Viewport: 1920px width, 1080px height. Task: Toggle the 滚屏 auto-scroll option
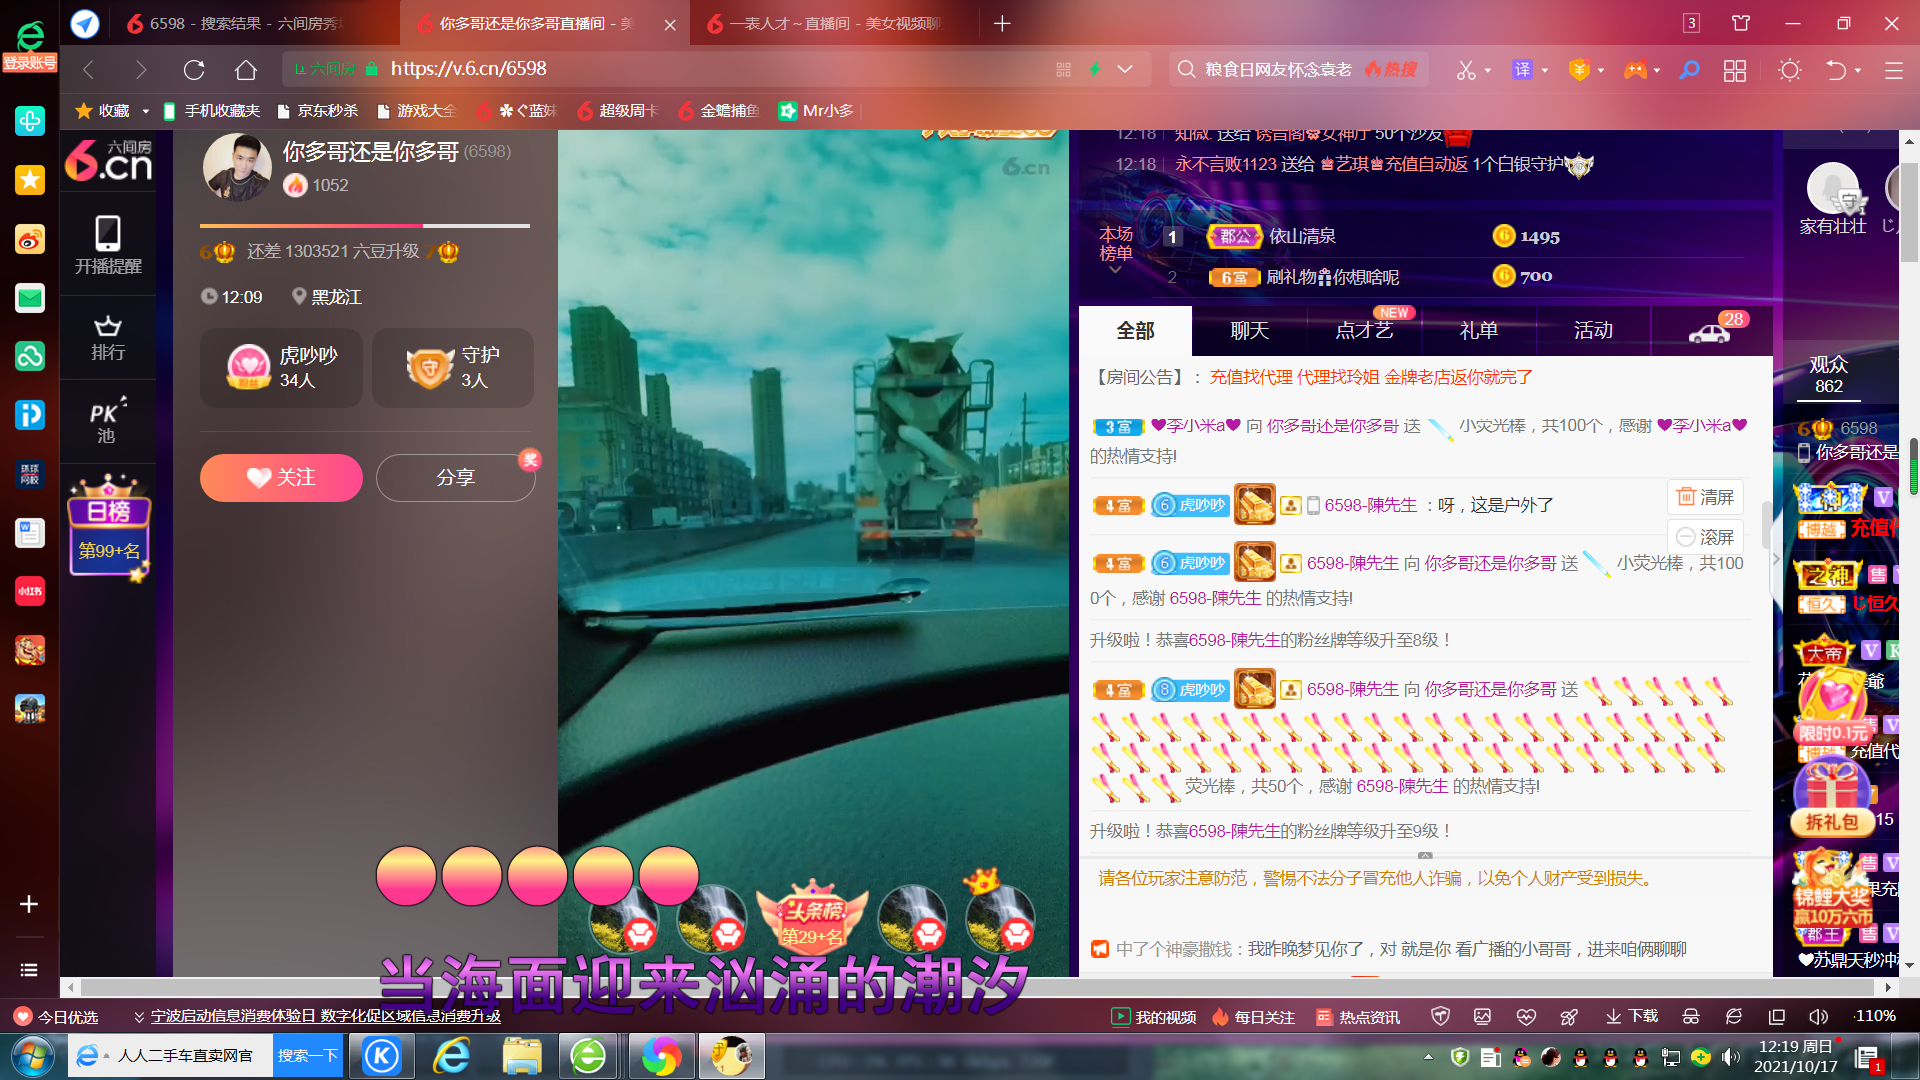(1705, 537)
